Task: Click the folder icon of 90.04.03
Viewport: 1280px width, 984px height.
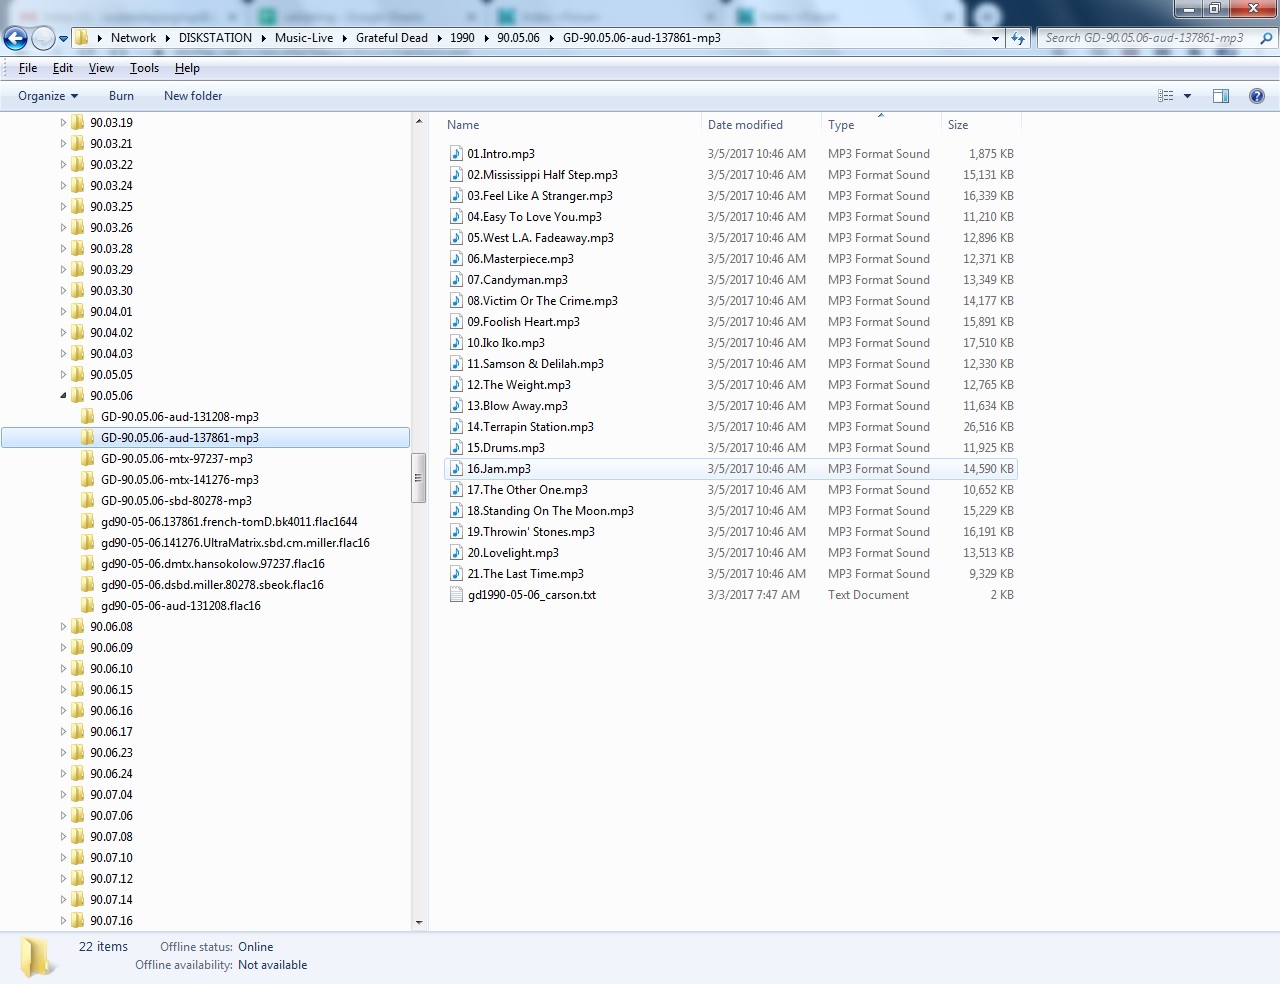Action: 77,354
